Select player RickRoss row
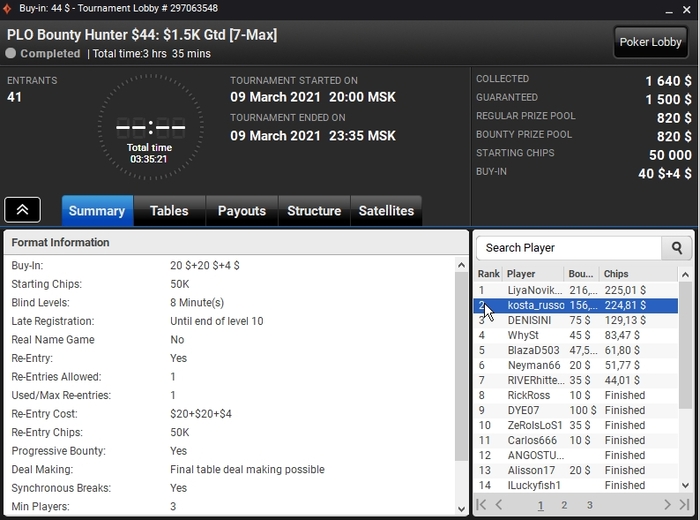 coord(576,395)
